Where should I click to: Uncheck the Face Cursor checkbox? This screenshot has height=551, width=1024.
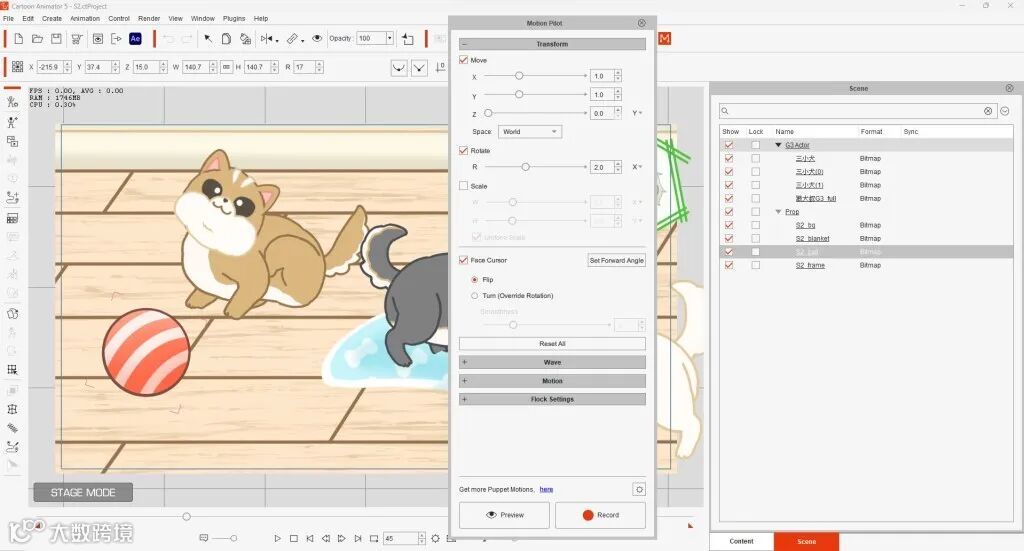point(463,260)
